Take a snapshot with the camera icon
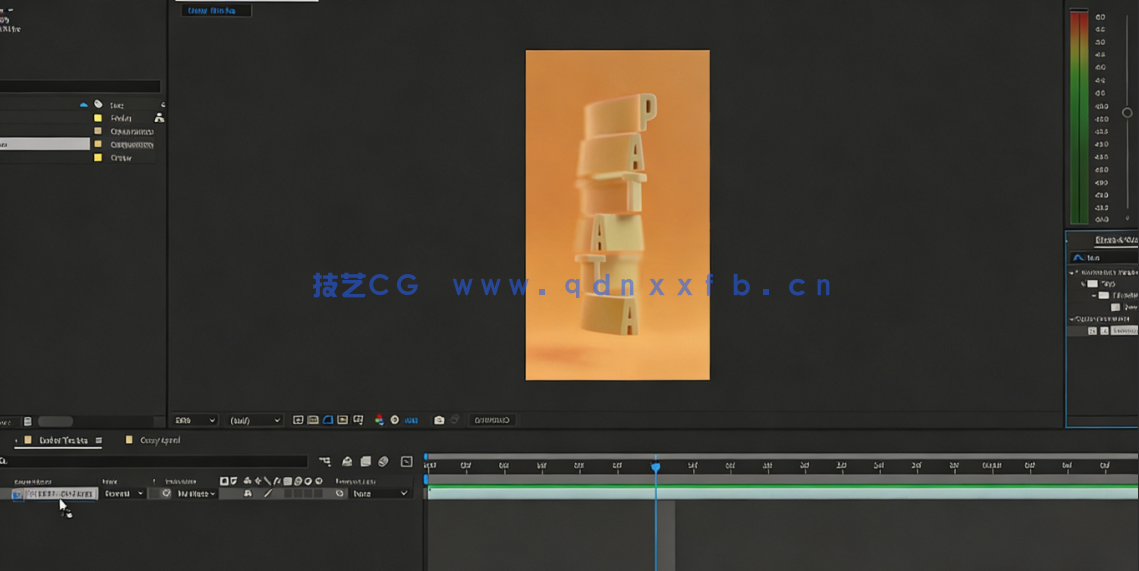The image size is (1139, 571). tap(439, 420)
